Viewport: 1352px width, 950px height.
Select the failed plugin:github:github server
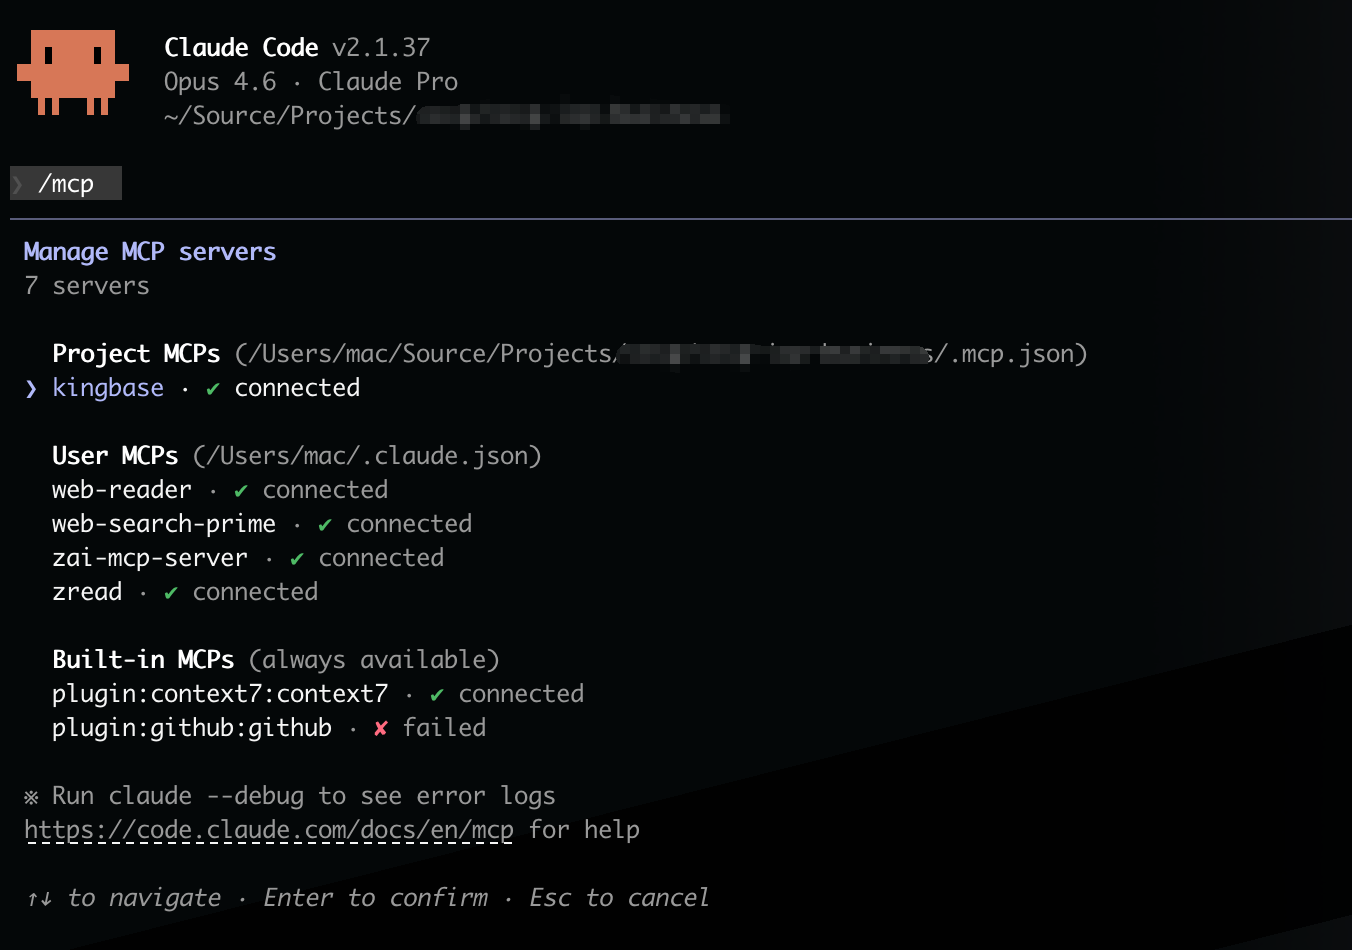(x=191, y=728)
